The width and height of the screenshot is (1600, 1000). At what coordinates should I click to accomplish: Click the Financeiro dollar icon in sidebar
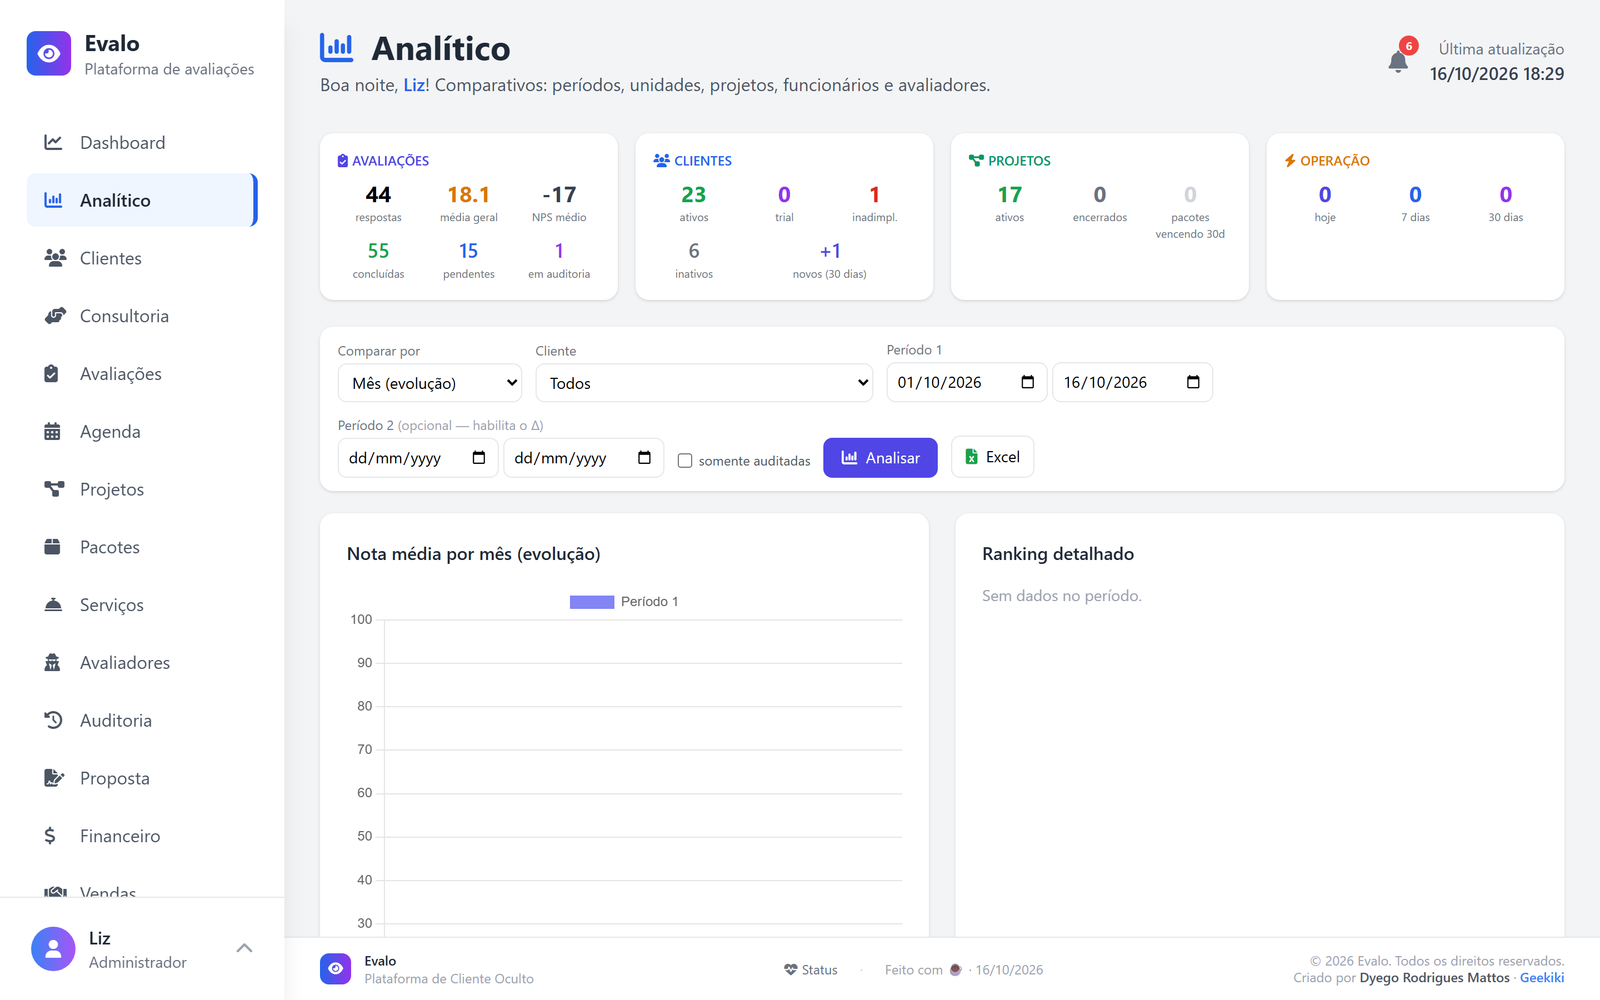50,836
